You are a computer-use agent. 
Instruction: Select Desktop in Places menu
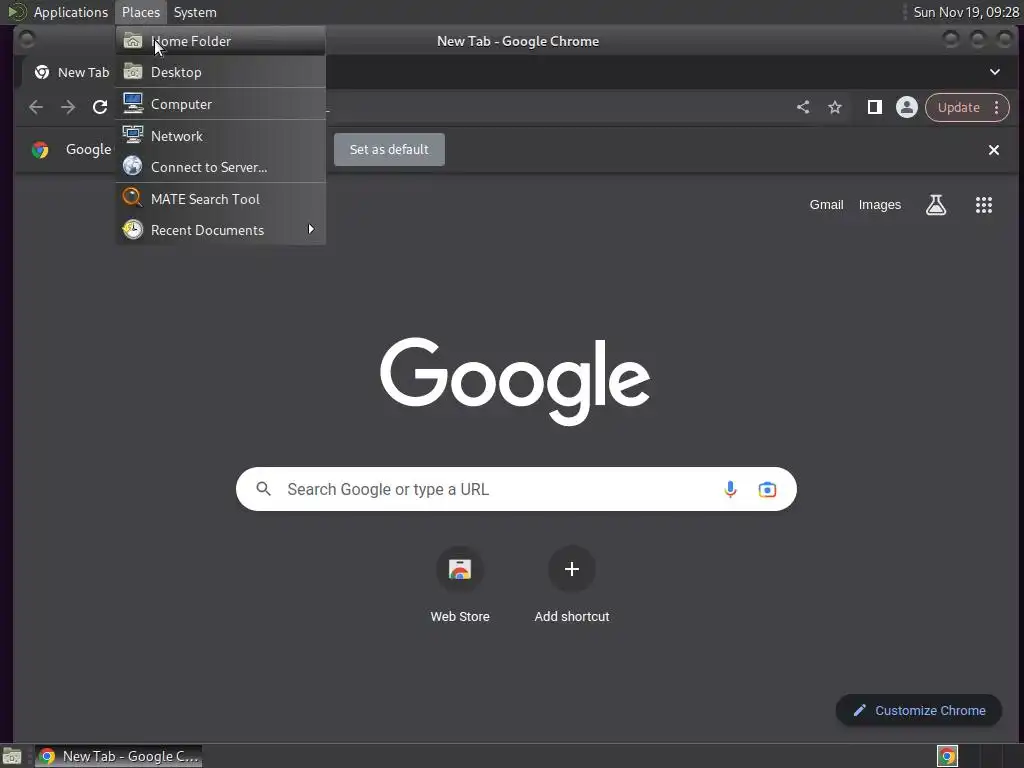(x=221, y=72)
